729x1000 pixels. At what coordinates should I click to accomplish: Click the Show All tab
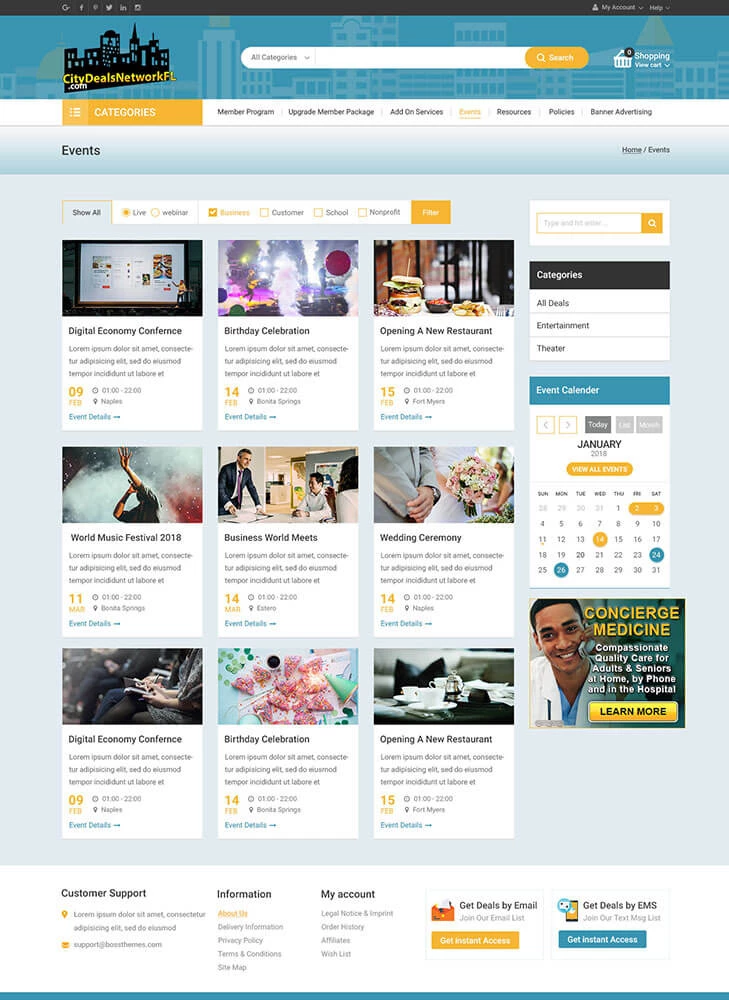[x=87, y=212]
